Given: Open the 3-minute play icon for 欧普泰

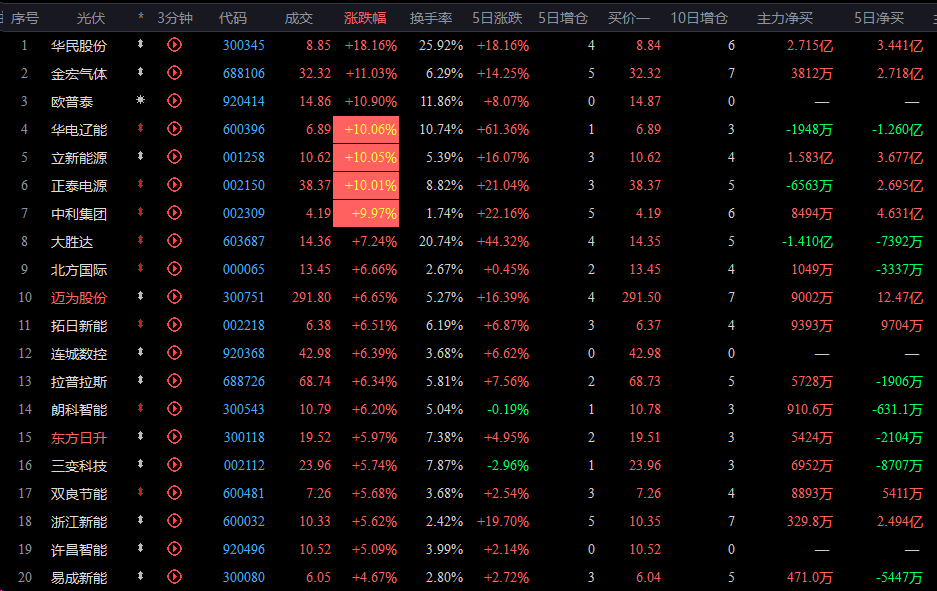Looking at the screenshot, I should click(175, 101).
